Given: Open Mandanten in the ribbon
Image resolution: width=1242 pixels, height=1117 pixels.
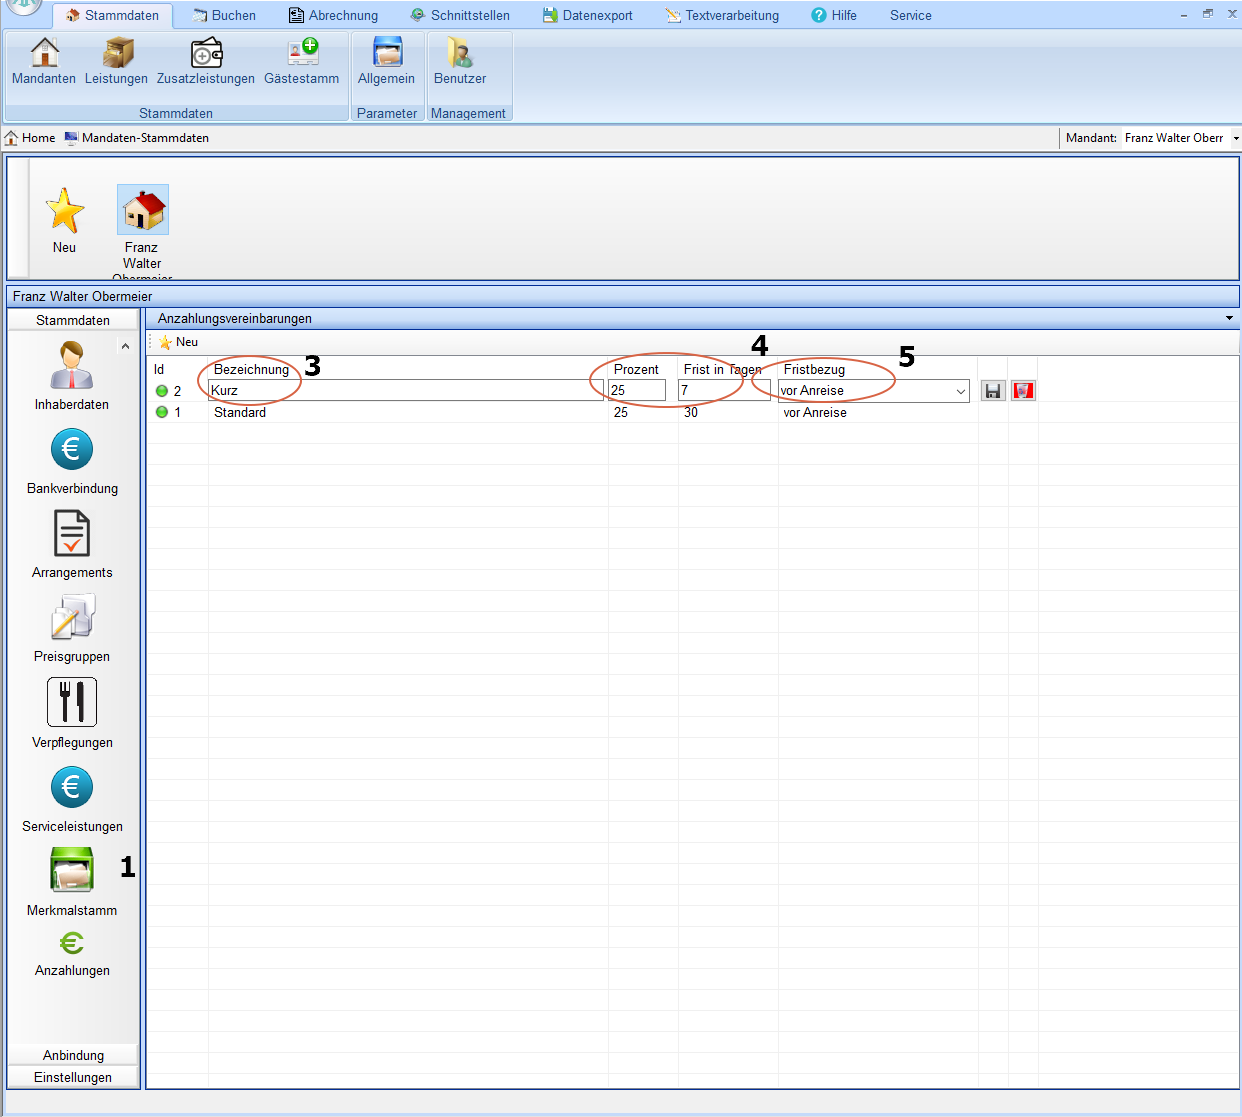Looking at the screenshot, I should (x=44, y=61).
